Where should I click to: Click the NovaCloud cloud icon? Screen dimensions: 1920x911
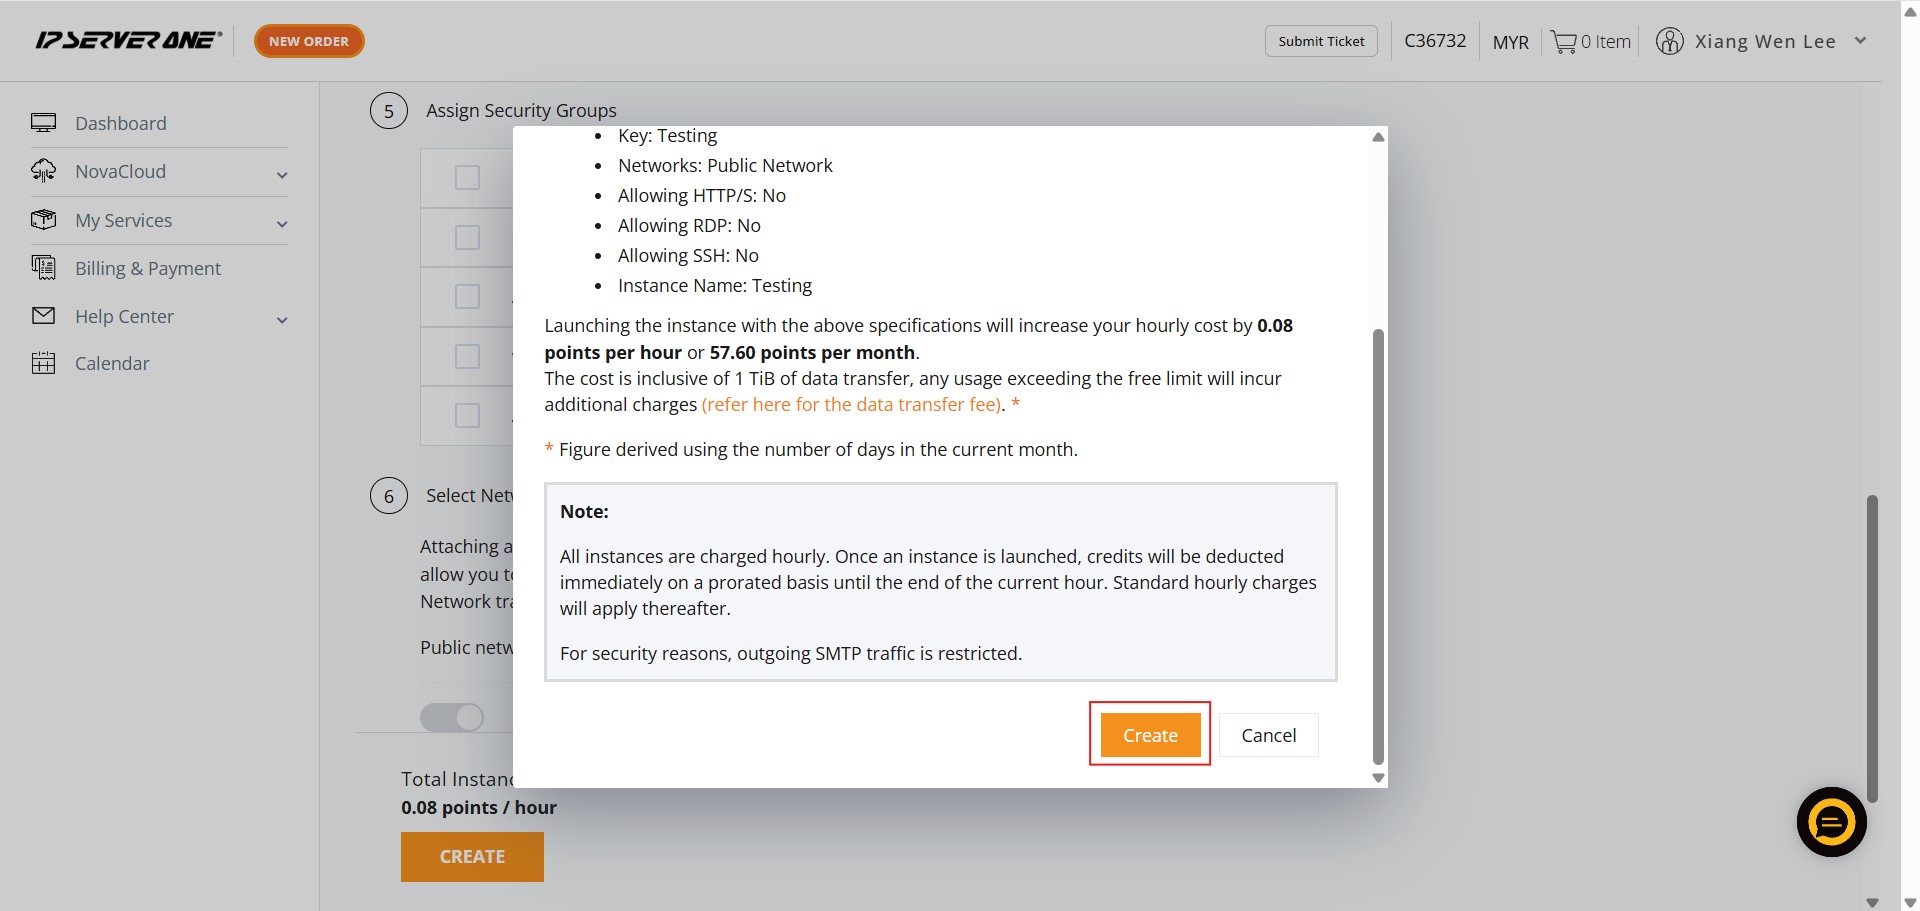click(x=43, y=171)
